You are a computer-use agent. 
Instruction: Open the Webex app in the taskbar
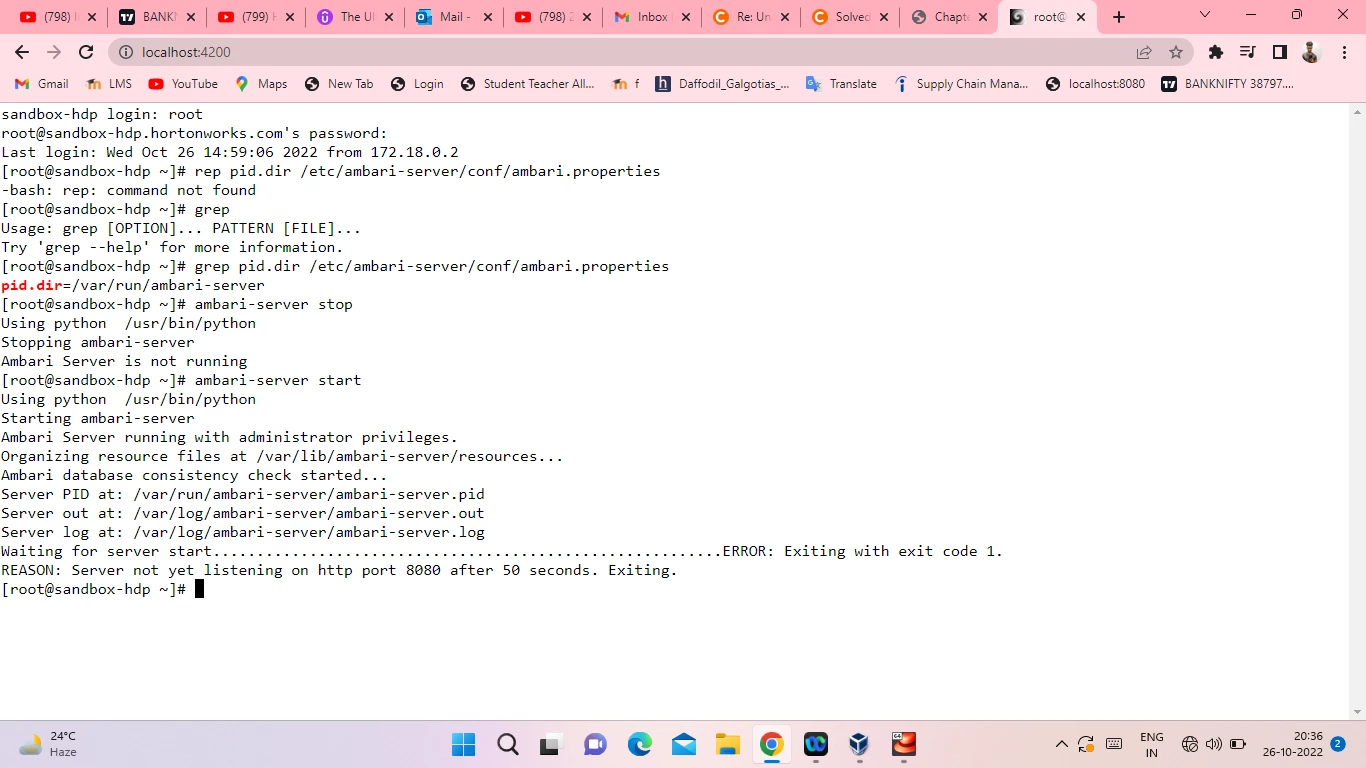[815, 744]
